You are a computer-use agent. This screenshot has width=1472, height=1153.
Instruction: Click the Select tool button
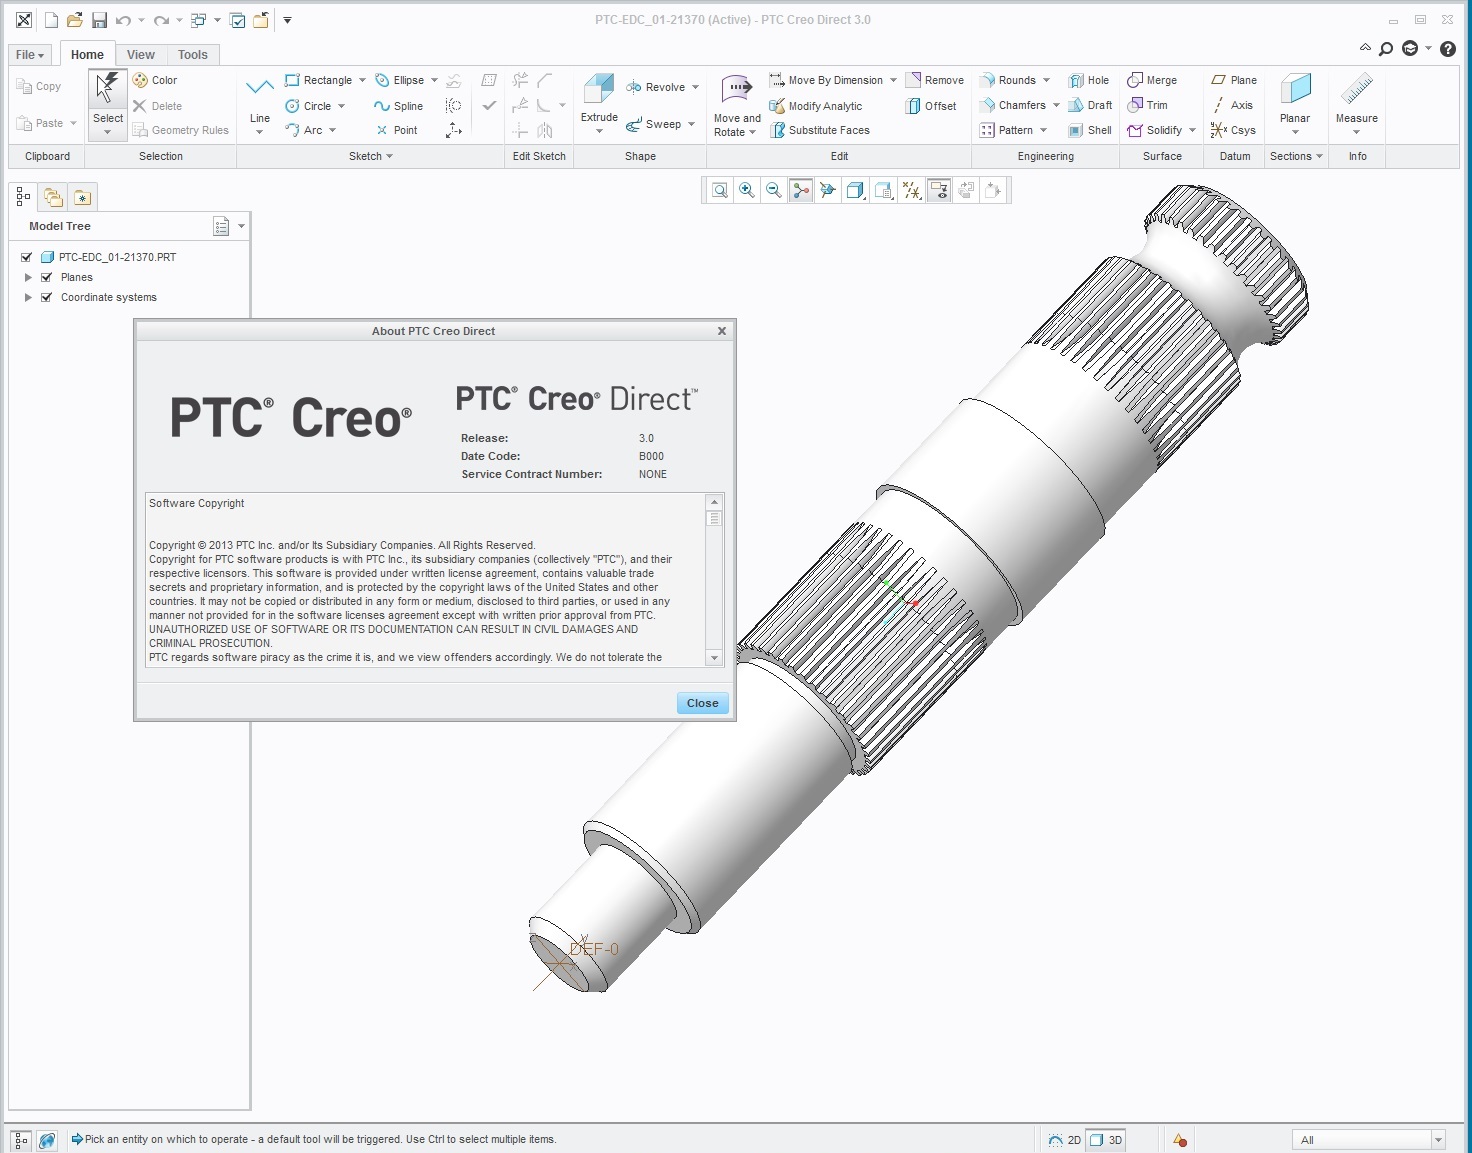(108, 104)
